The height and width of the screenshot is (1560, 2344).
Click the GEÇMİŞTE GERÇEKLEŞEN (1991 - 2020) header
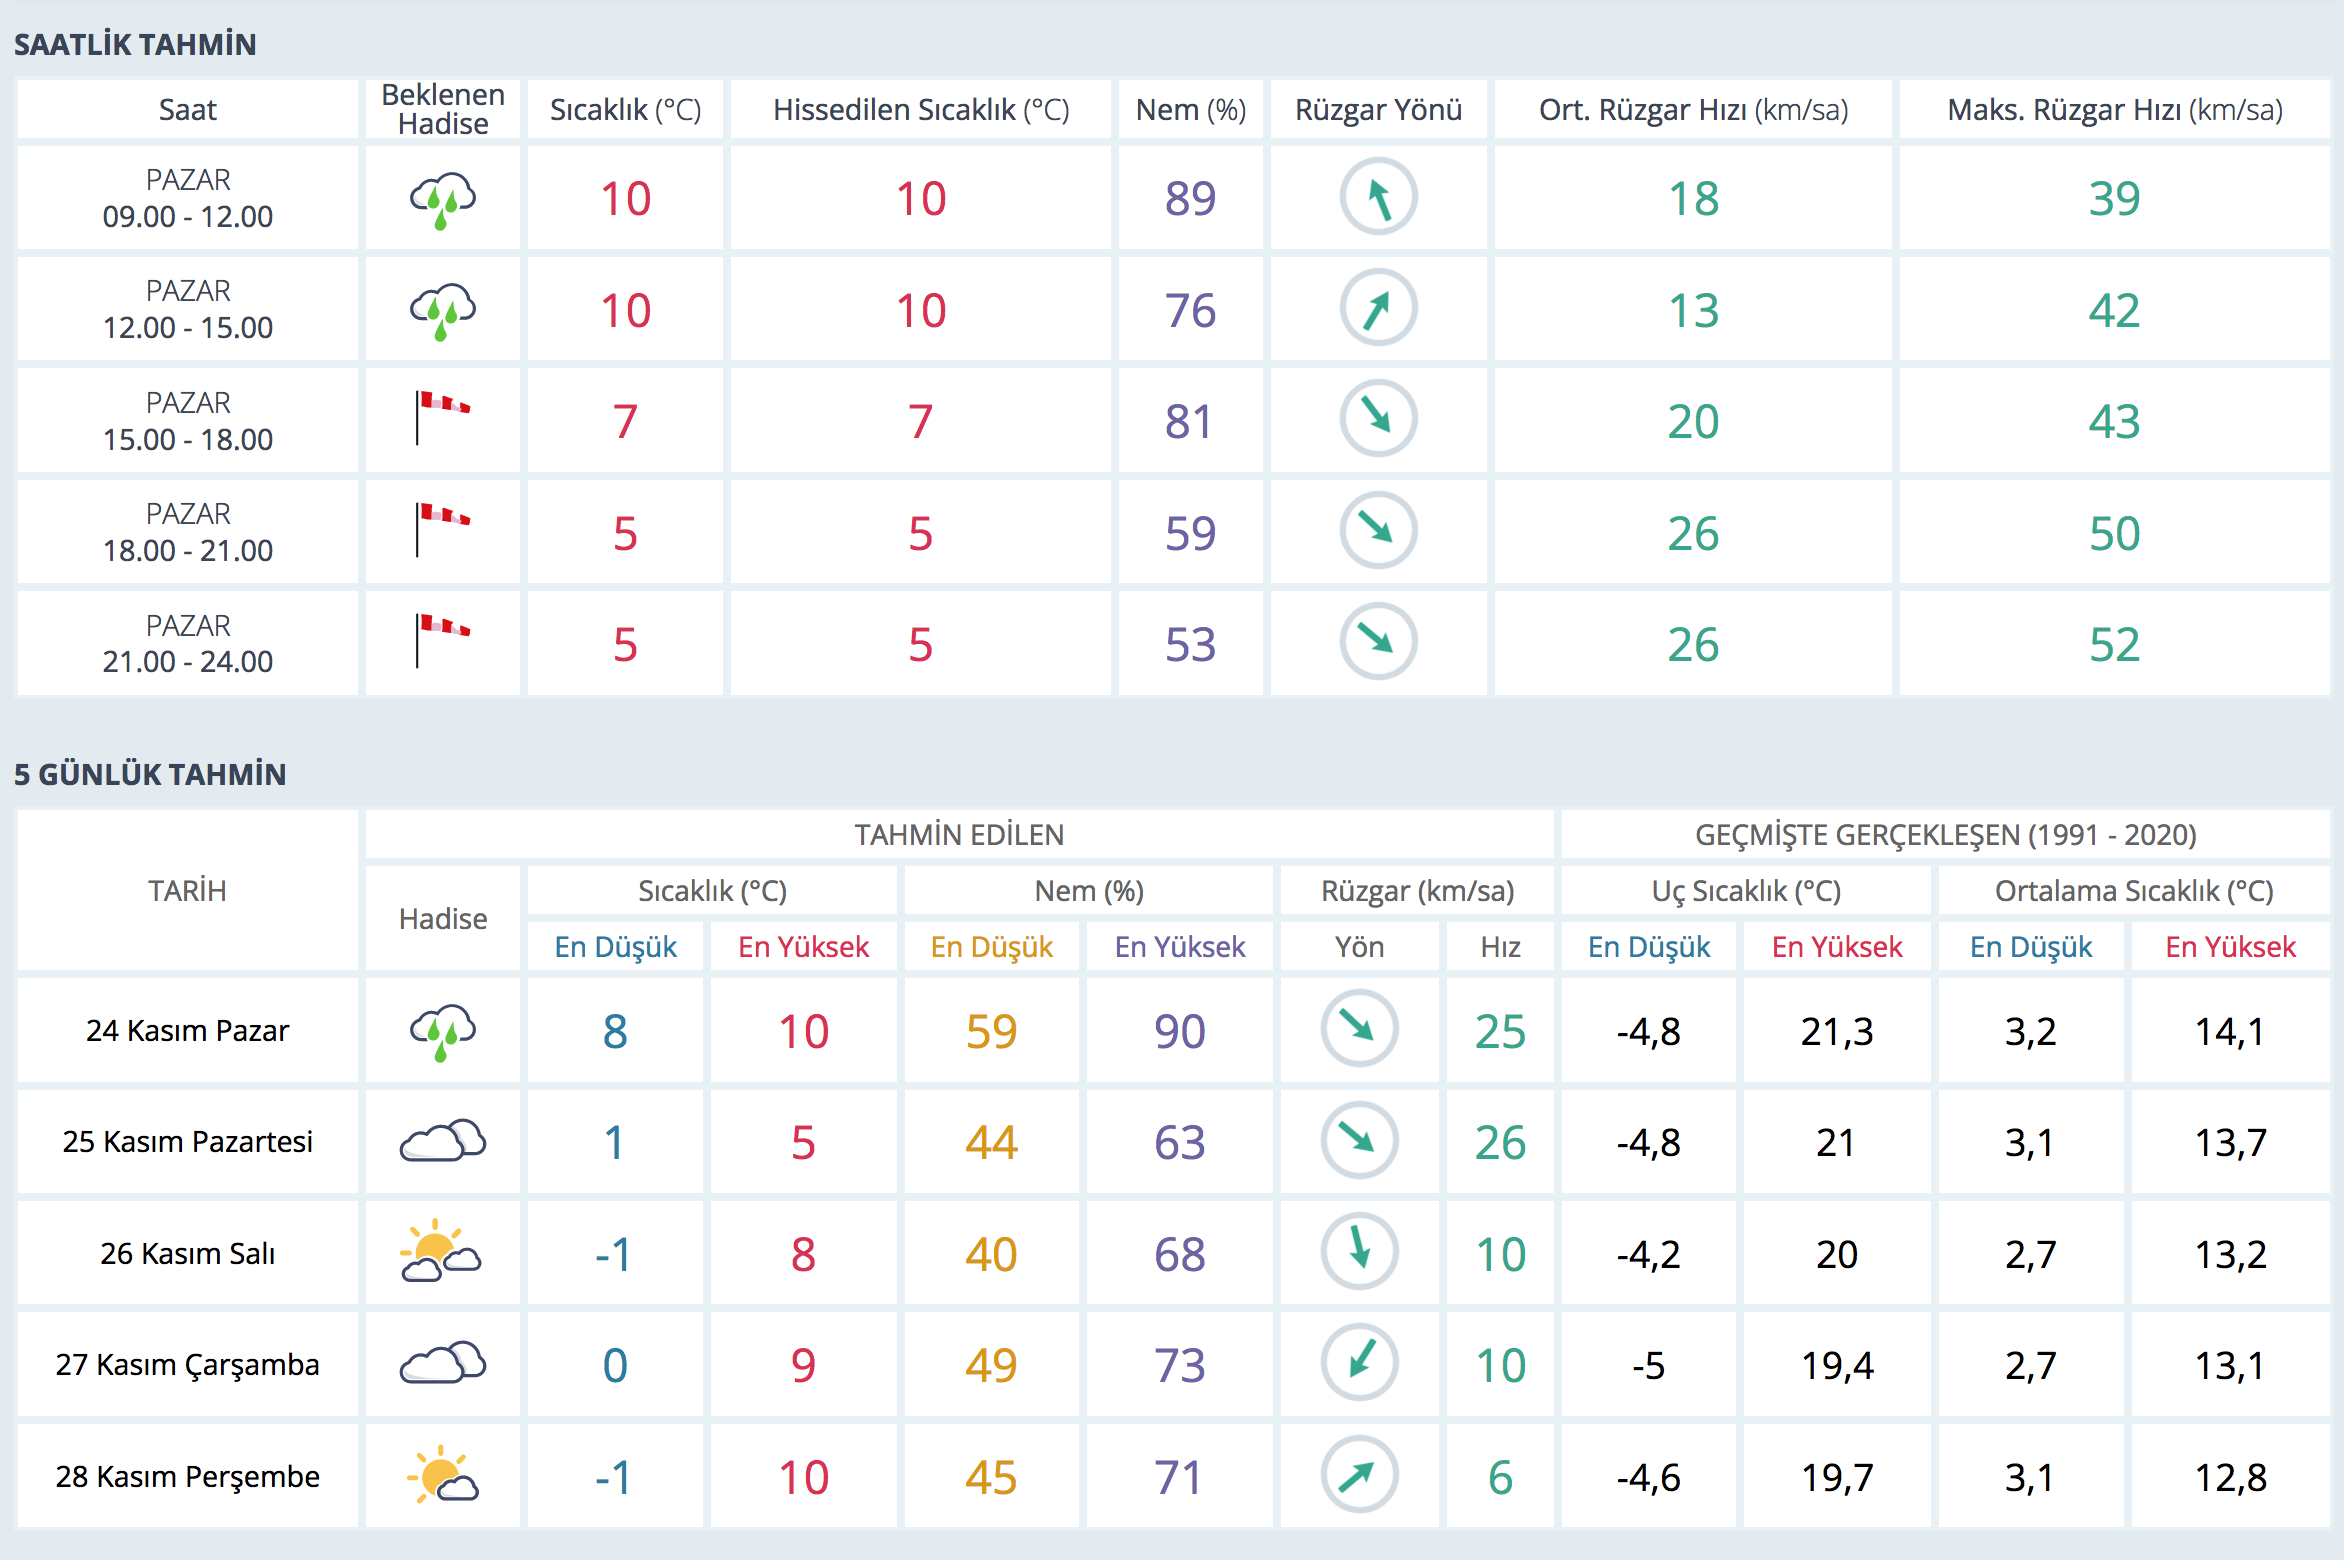tap(1945, 835)
